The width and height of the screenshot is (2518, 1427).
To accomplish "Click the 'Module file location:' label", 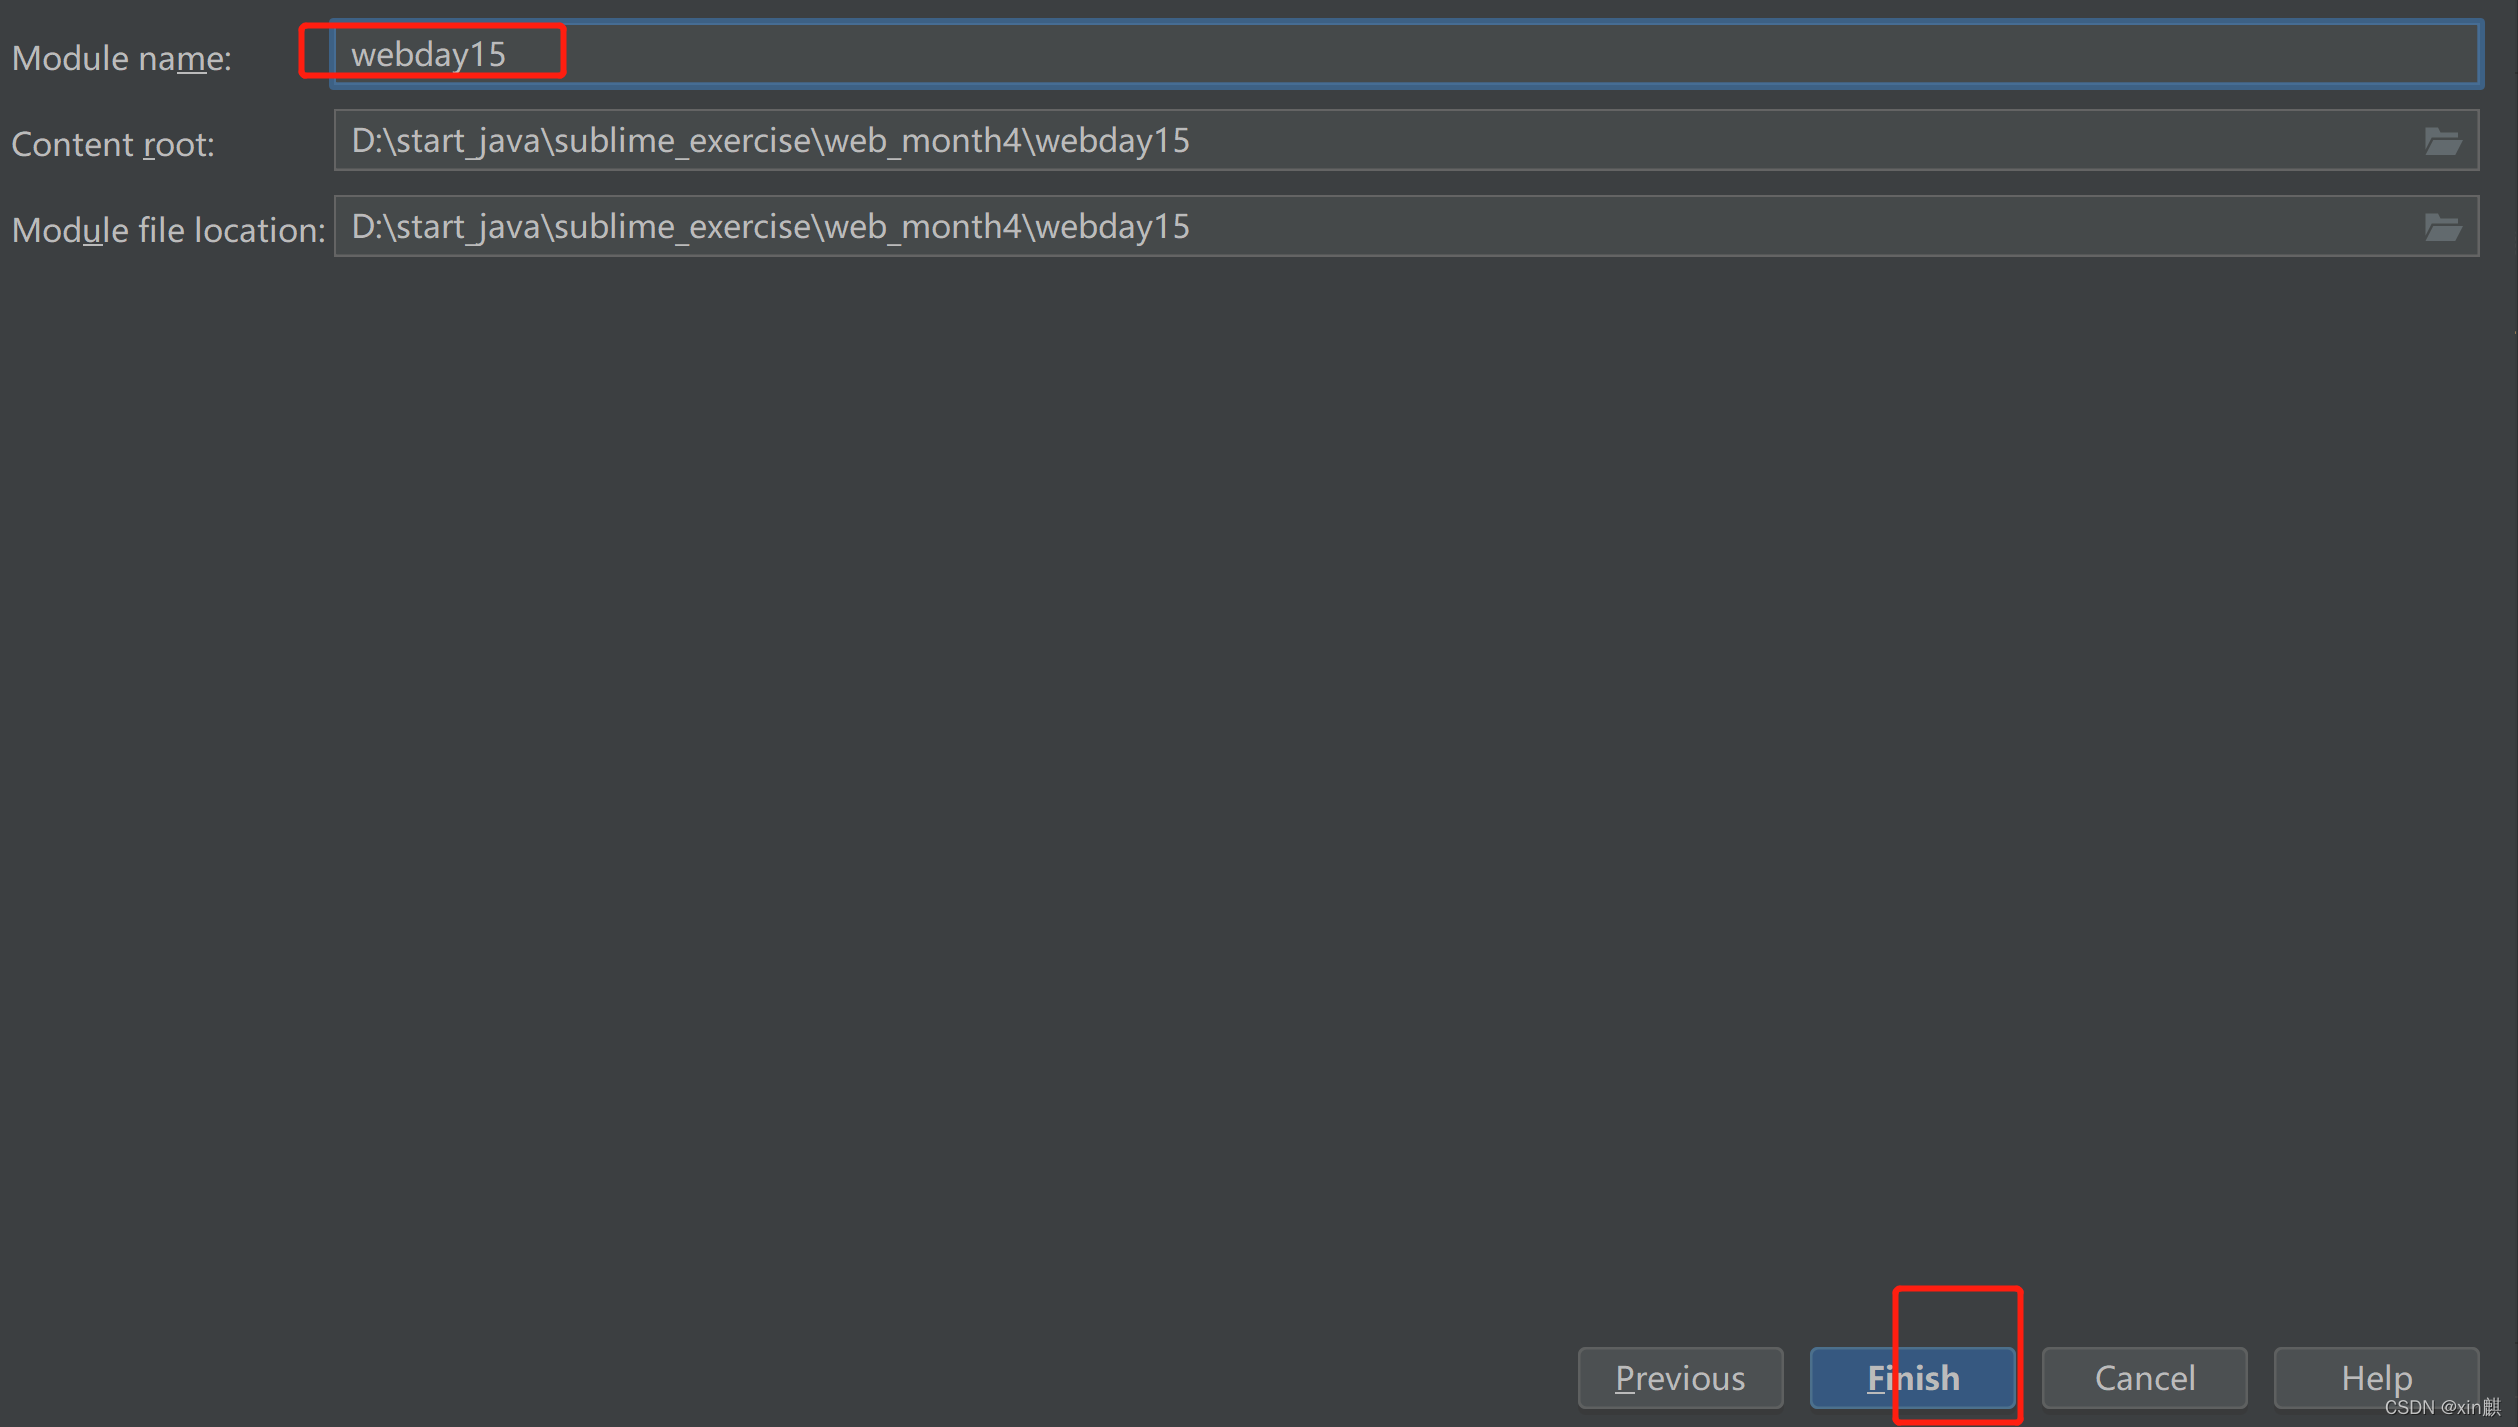I will click(x=168, y=230).
